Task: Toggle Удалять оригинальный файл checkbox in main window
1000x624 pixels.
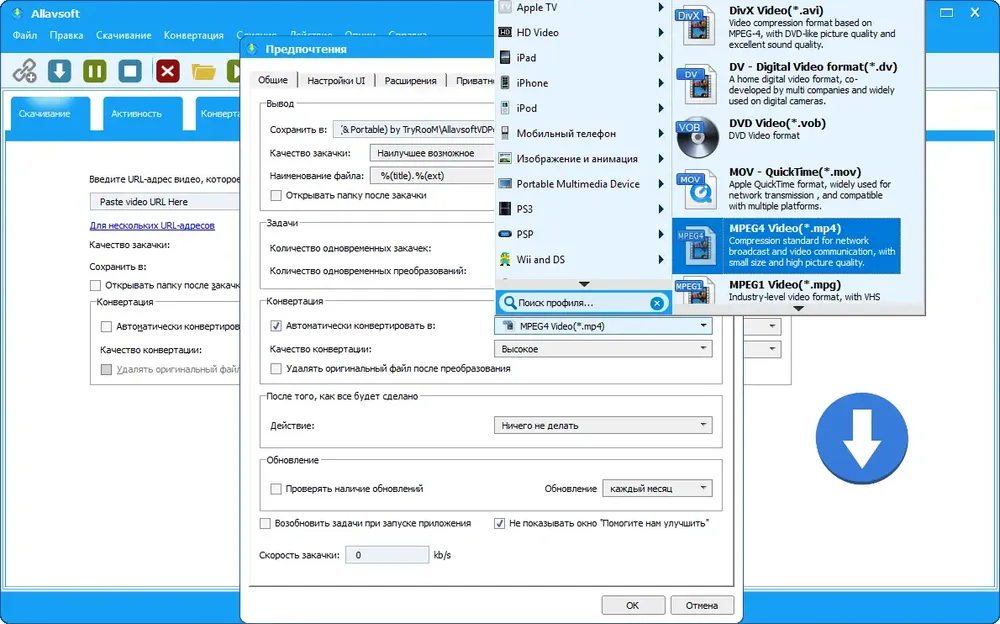Action: 107,369
